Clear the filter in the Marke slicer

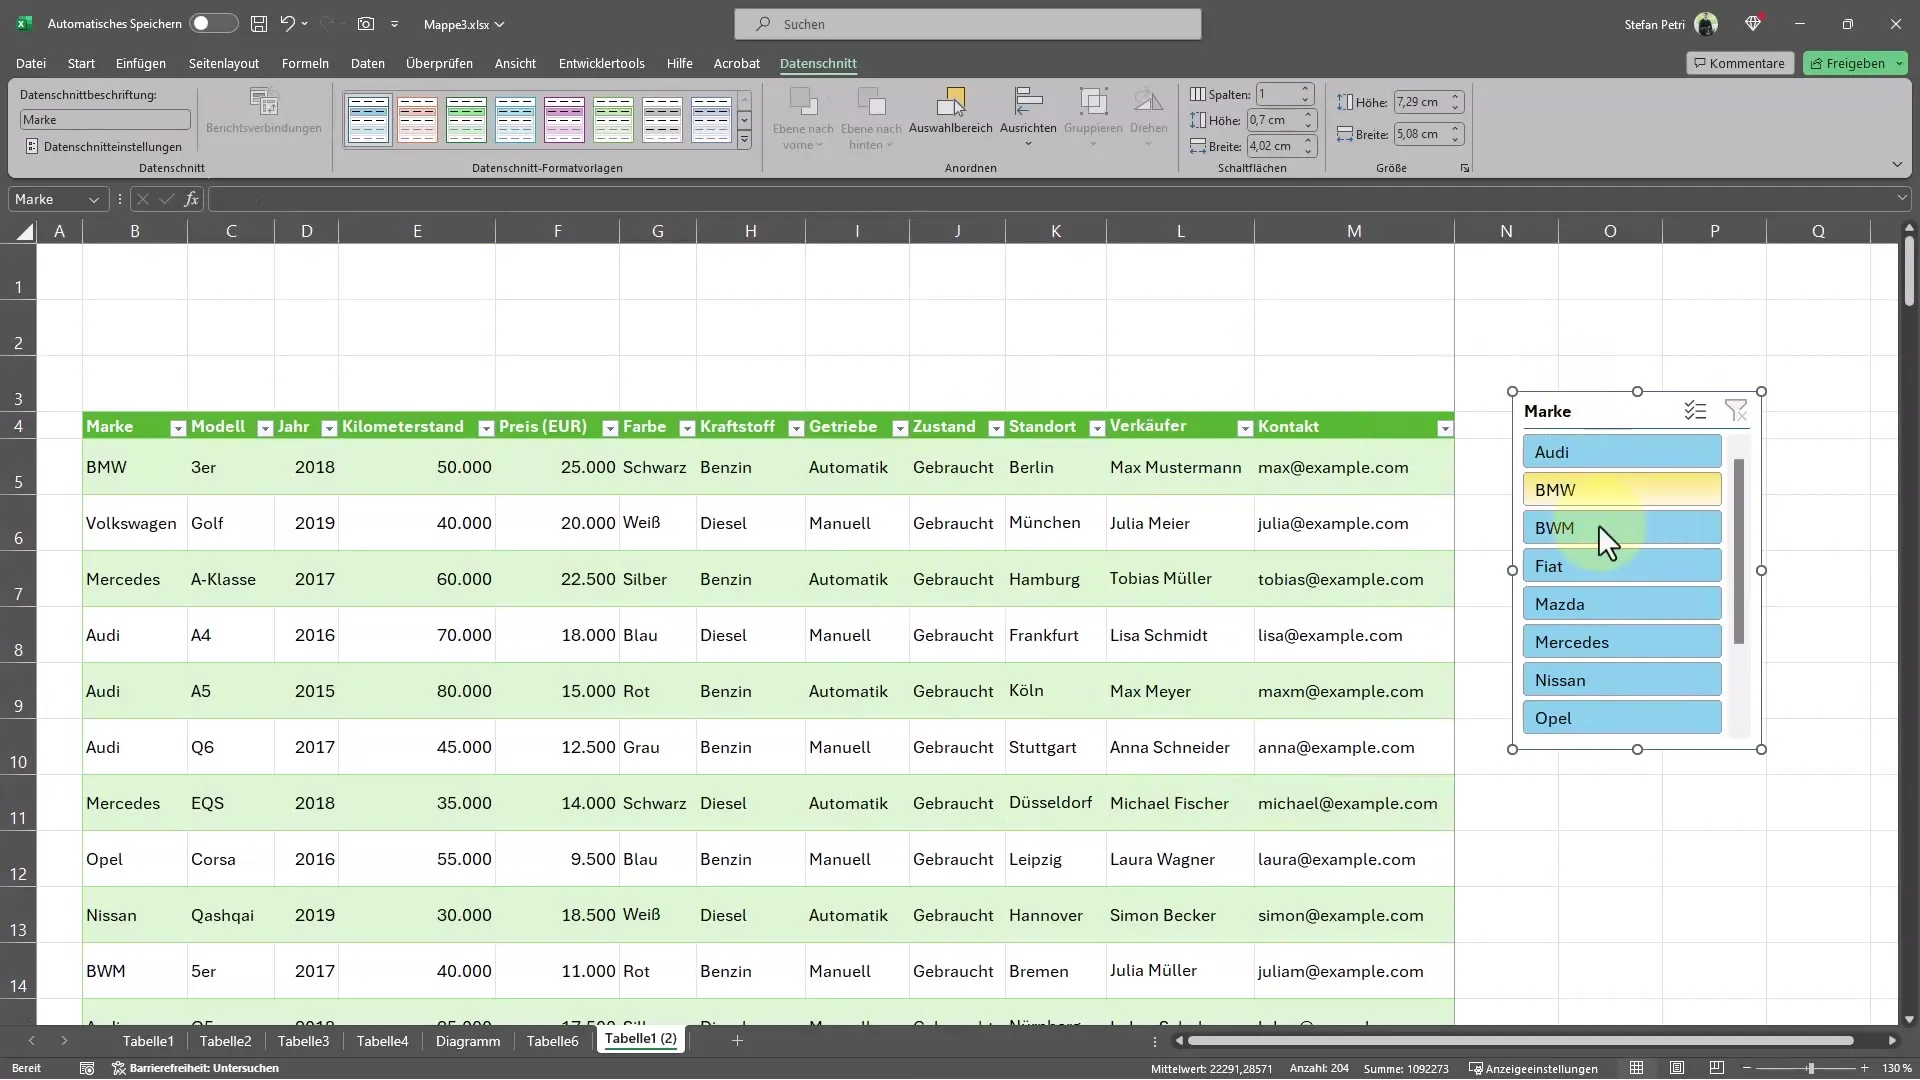coord(1736,411)
